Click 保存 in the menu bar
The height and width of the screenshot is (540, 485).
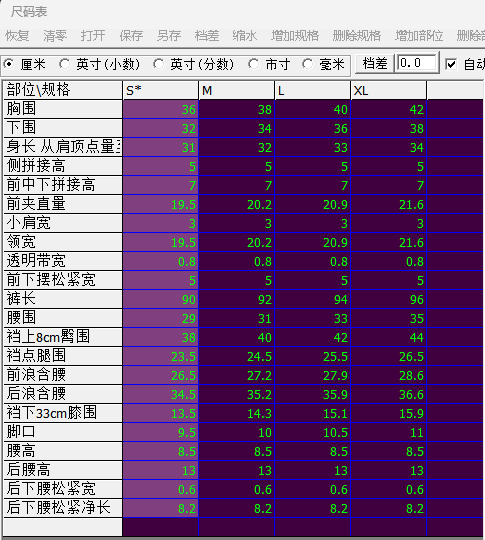click(131, 35)
